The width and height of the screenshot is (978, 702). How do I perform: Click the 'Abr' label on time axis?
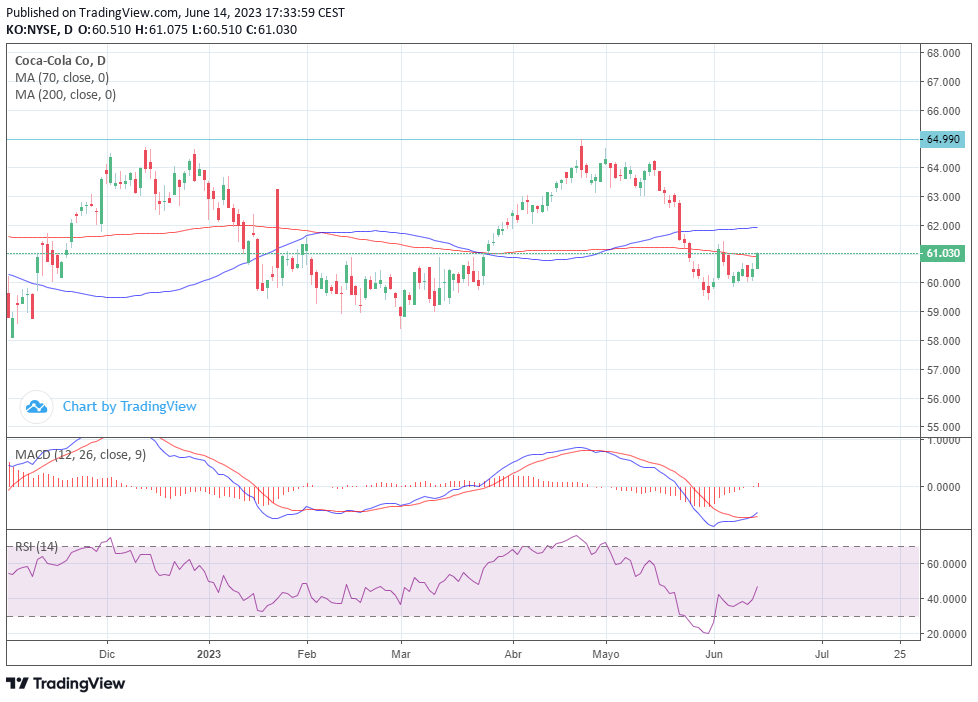[x=513, y=654]
